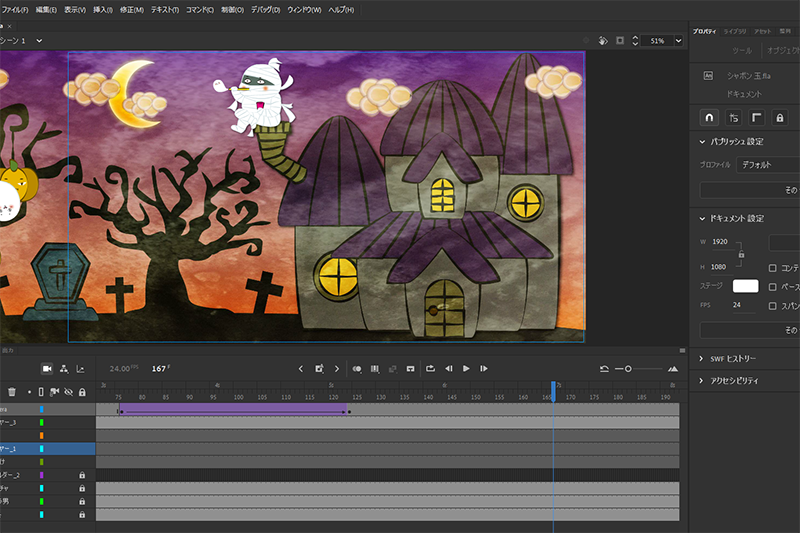Click the insert keyframe icon
Image resolution: width=800 pixels, height=533 pixels.
point(319,369)
